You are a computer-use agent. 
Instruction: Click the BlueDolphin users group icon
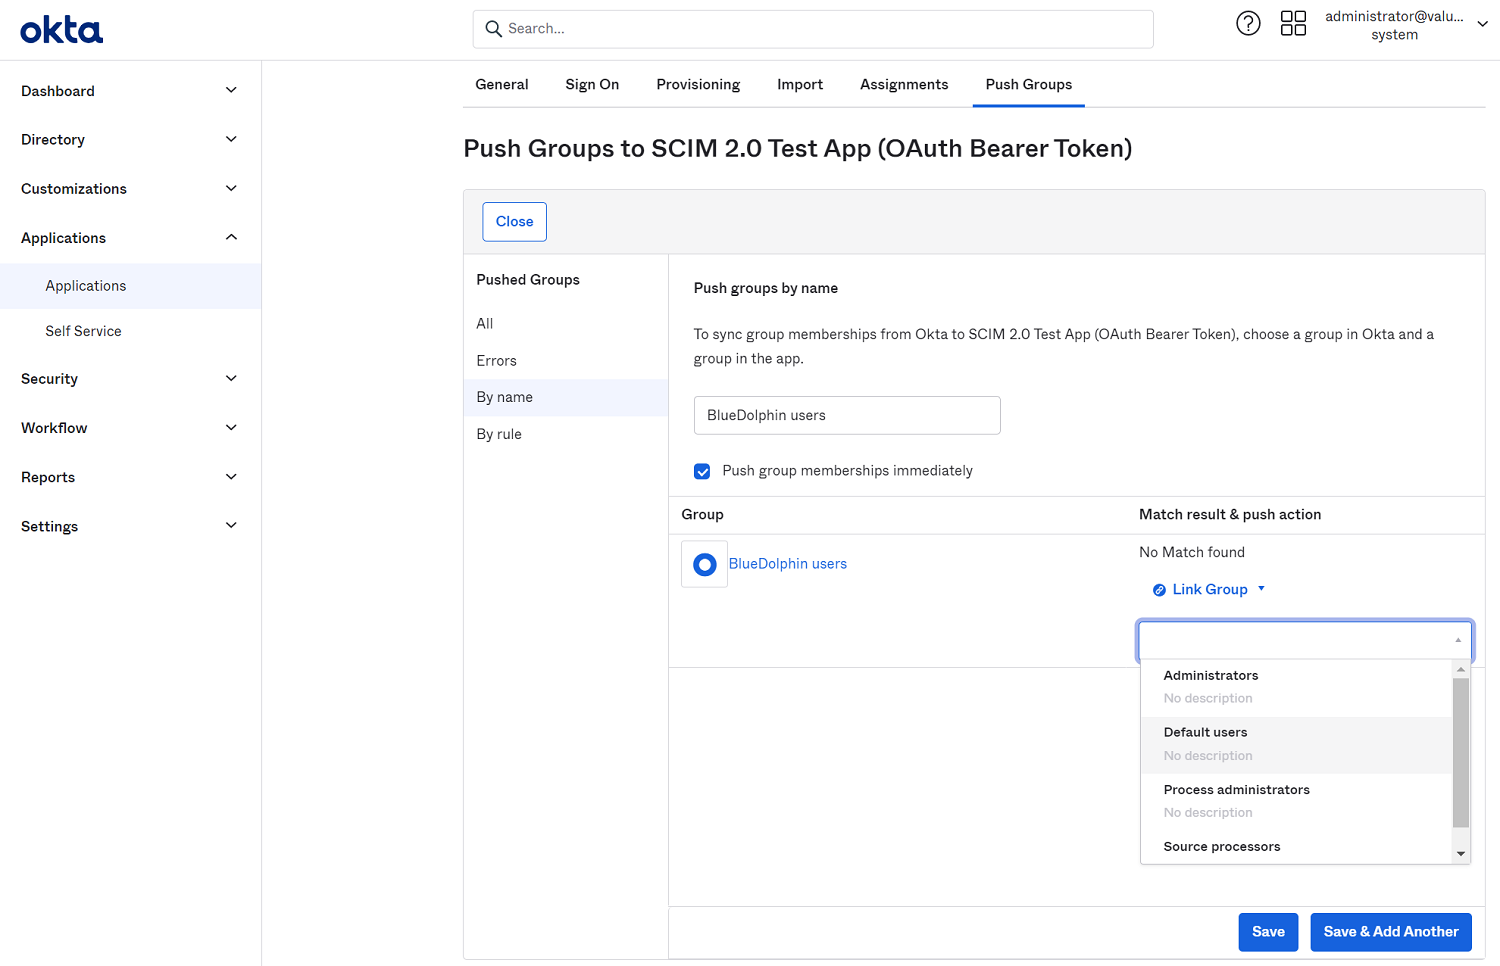point(705,564)
